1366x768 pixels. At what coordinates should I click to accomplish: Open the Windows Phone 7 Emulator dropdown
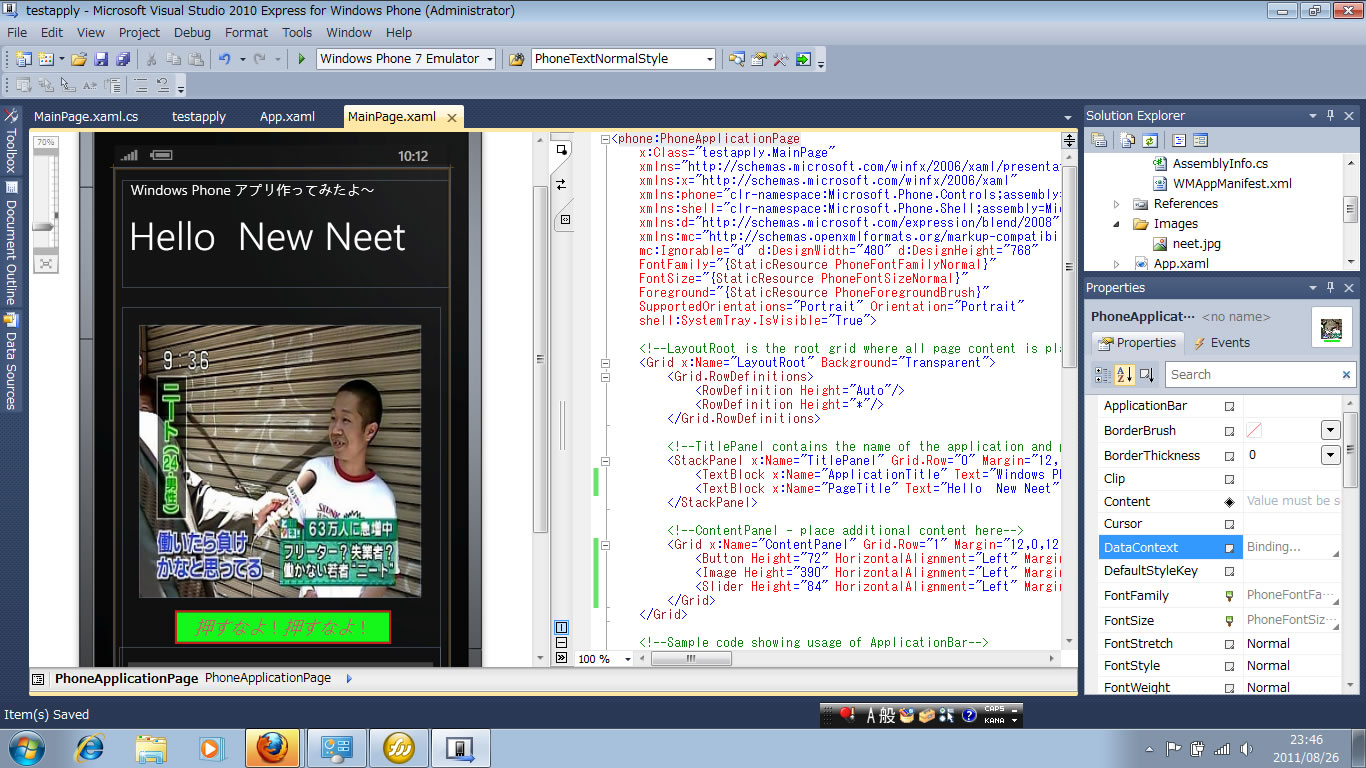tap(490, 59)
